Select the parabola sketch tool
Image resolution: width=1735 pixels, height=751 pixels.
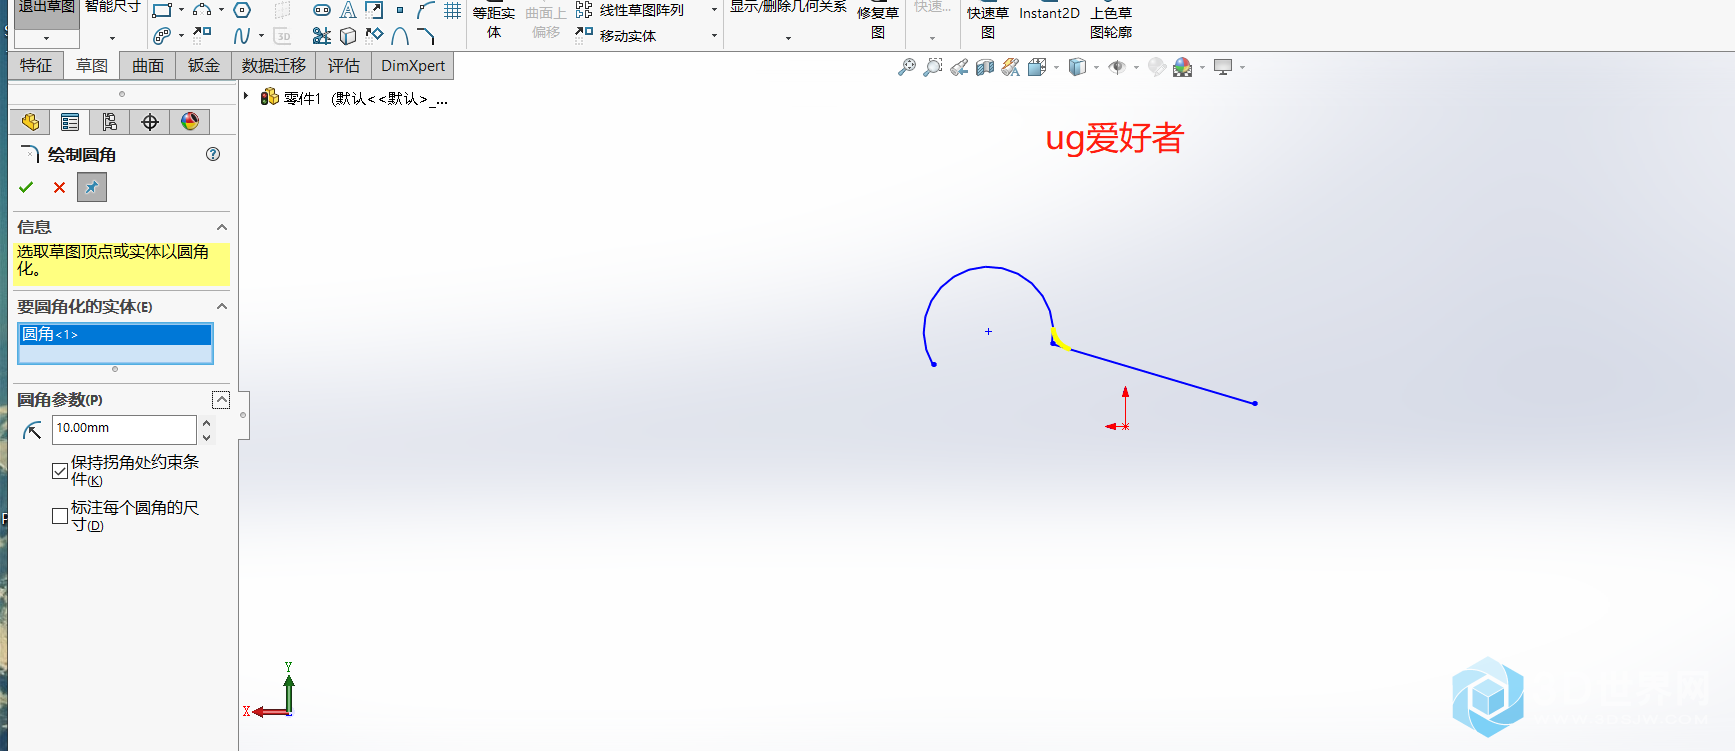400,36
